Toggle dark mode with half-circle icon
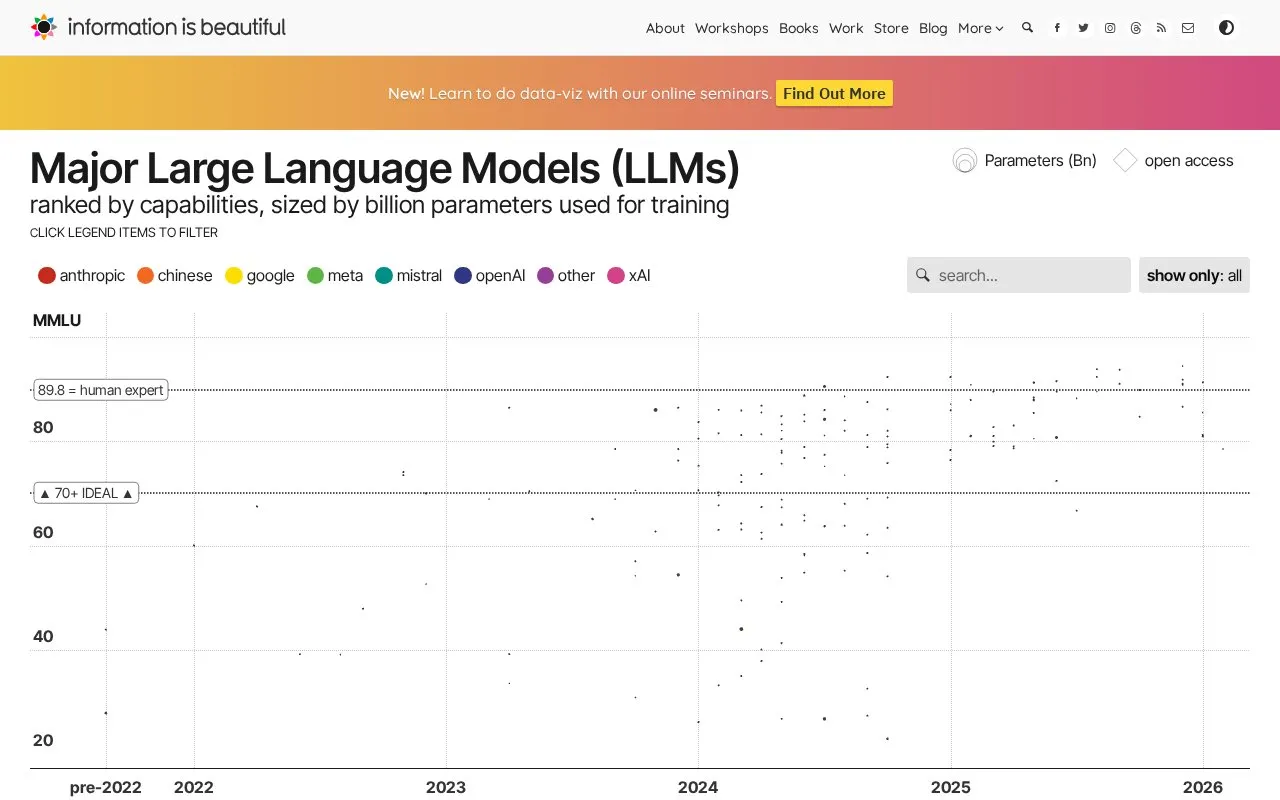The height and width of the screenshot is (800, 1280). coord(1226,28)
